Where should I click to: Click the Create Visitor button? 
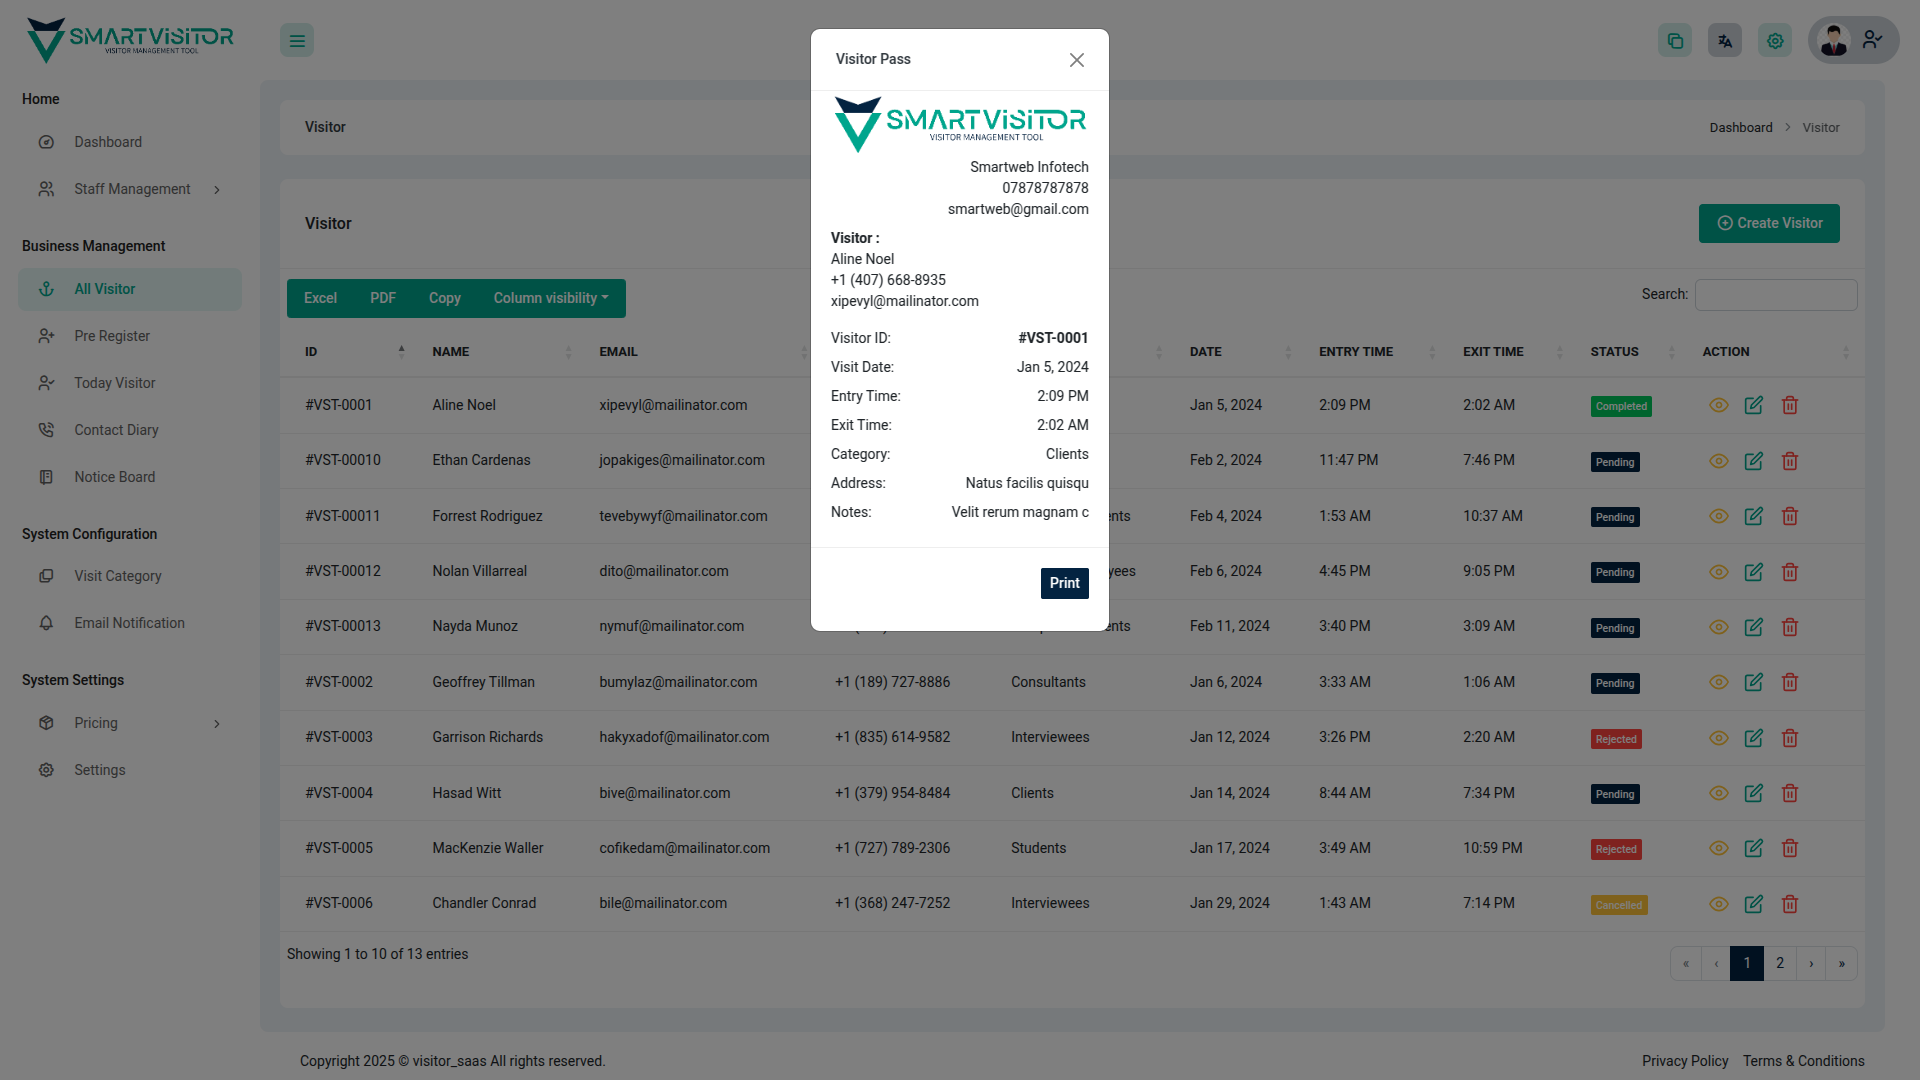(x=1769, y=223)
